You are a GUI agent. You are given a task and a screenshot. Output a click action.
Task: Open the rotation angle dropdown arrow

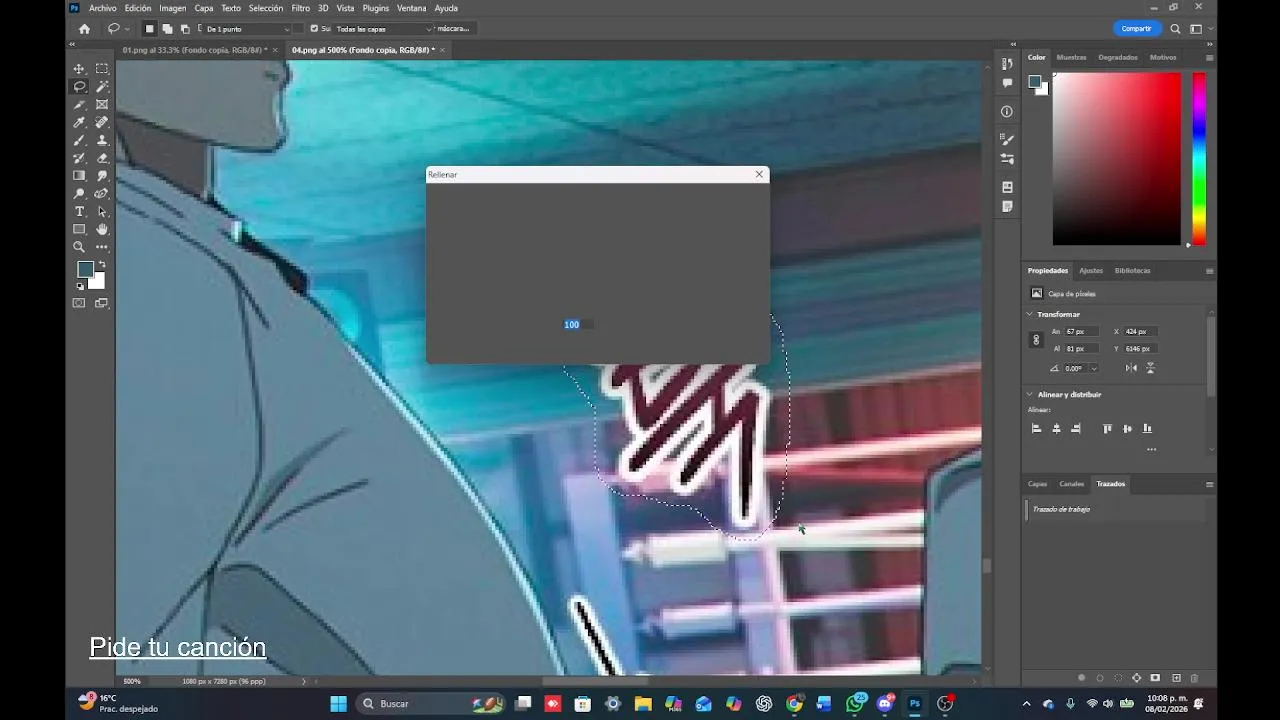(1094, 368)
